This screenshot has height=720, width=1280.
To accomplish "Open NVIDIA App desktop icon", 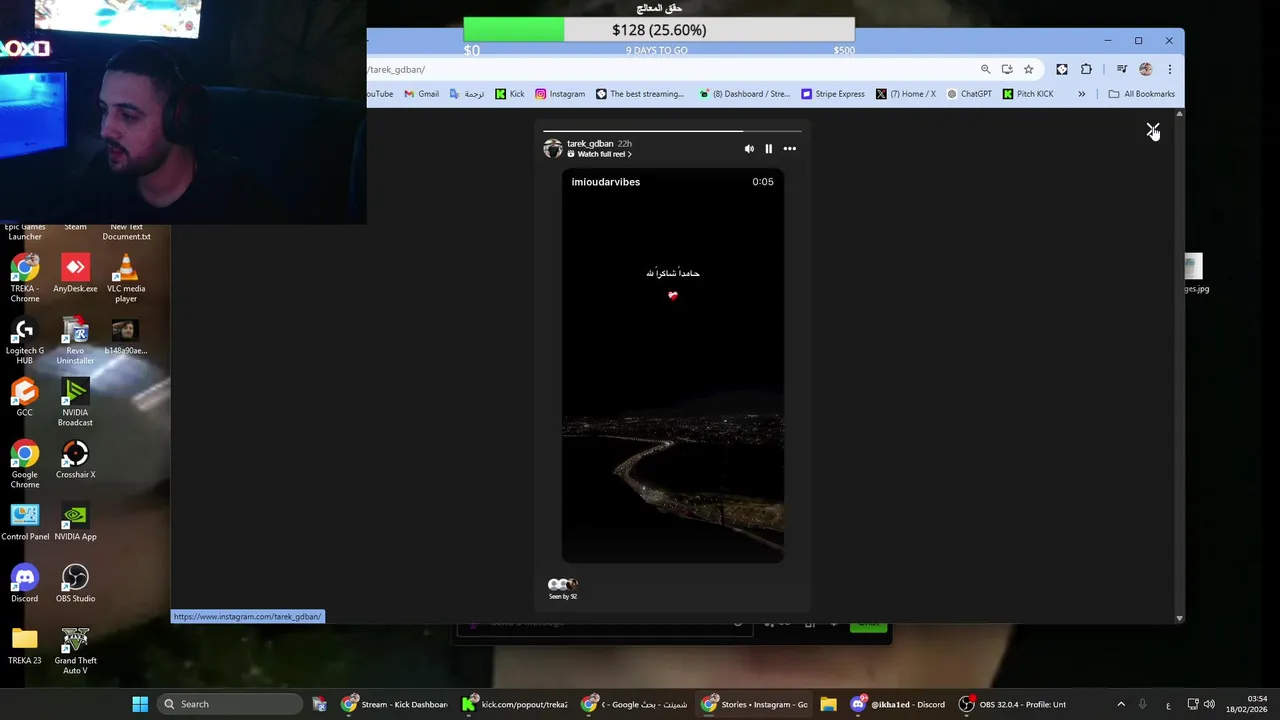I will point(75,522).
